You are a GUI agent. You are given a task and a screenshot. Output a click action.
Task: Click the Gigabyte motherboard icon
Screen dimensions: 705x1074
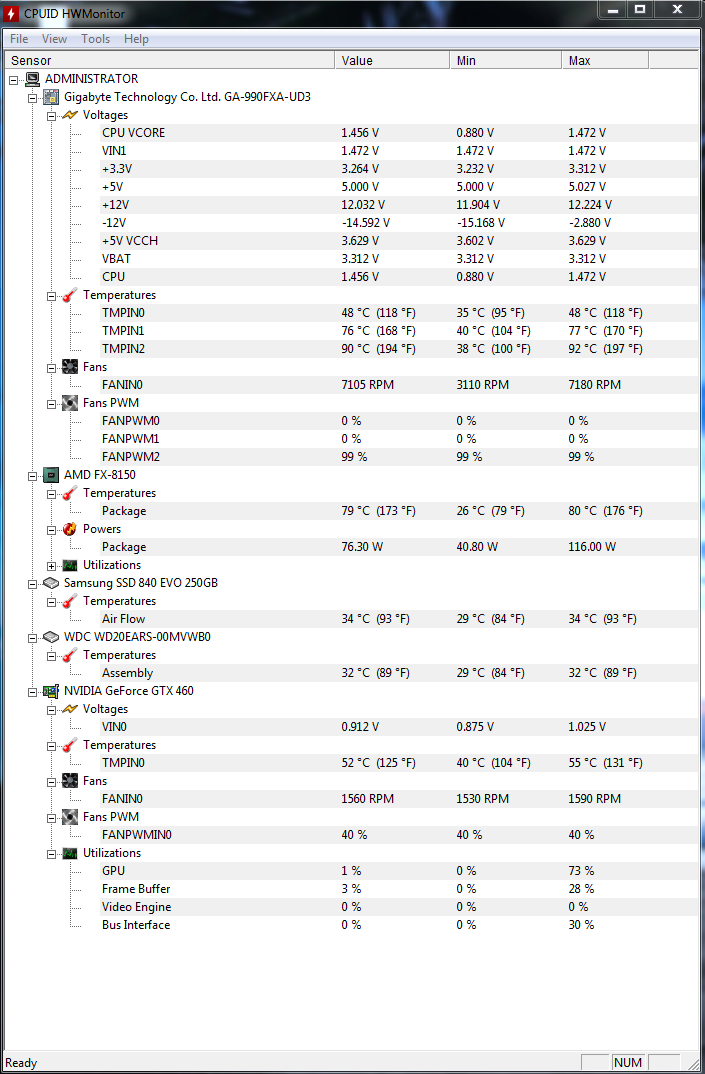pos(51,97)
